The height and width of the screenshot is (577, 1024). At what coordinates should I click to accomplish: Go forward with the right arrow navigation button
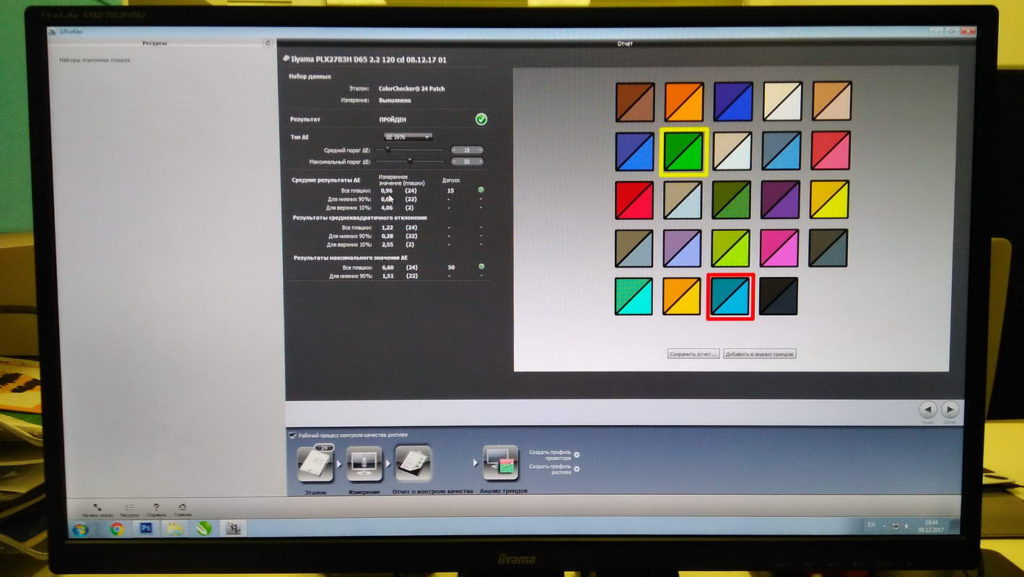coord(950,409)
